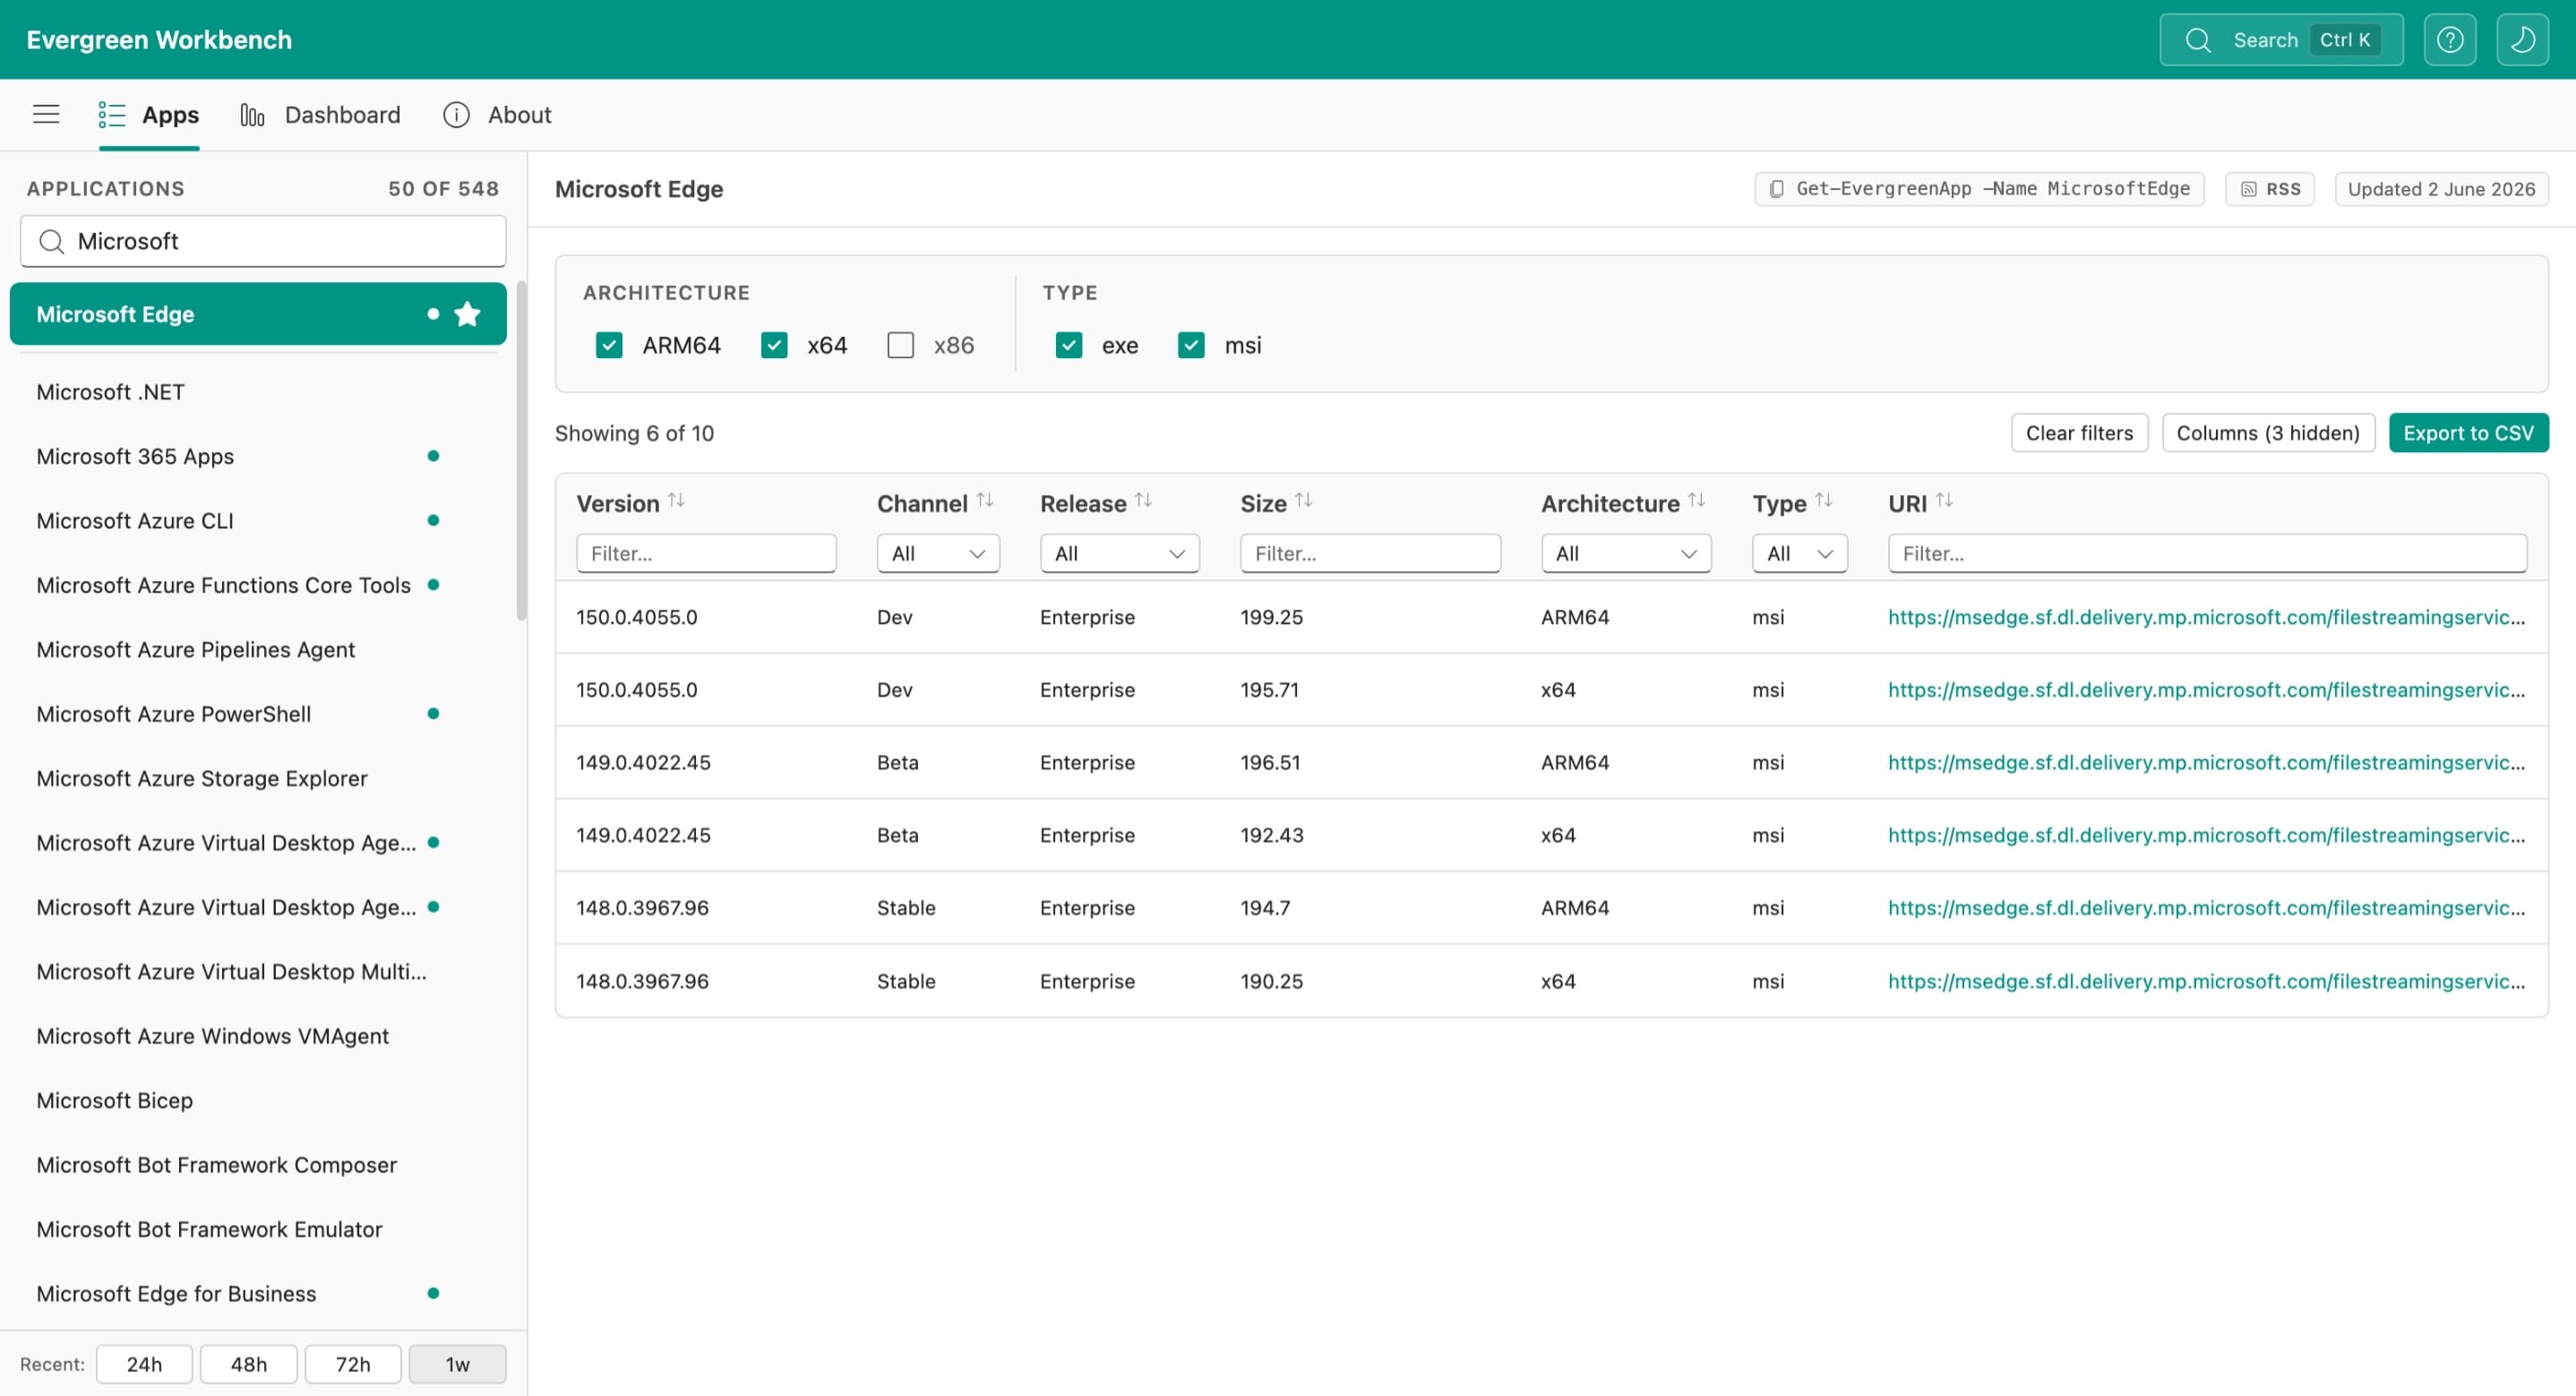Sort by Size column arrows

[x=1303, y=500]
